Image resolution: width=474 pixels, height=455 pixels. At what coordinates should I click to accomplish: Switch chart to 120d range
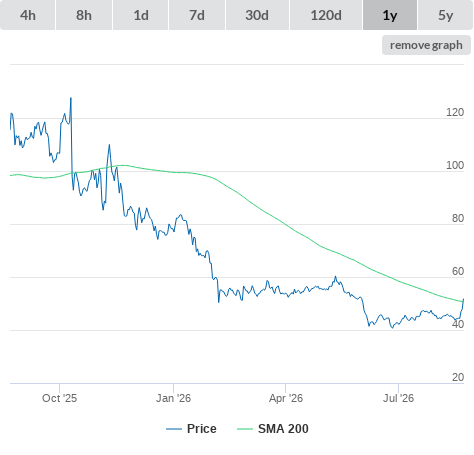(x=326, y=15)
